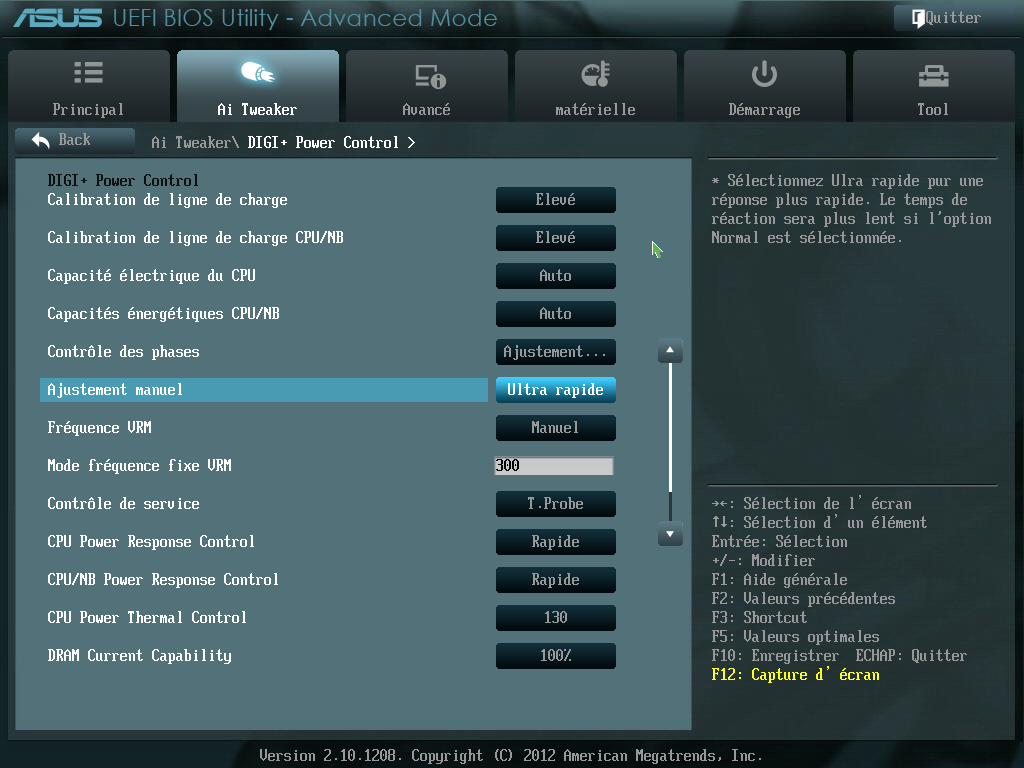This screenshot has height=768, width=1024.
Task: Open Calibration de ligne de charge dropdown
Action: [556, 200]
